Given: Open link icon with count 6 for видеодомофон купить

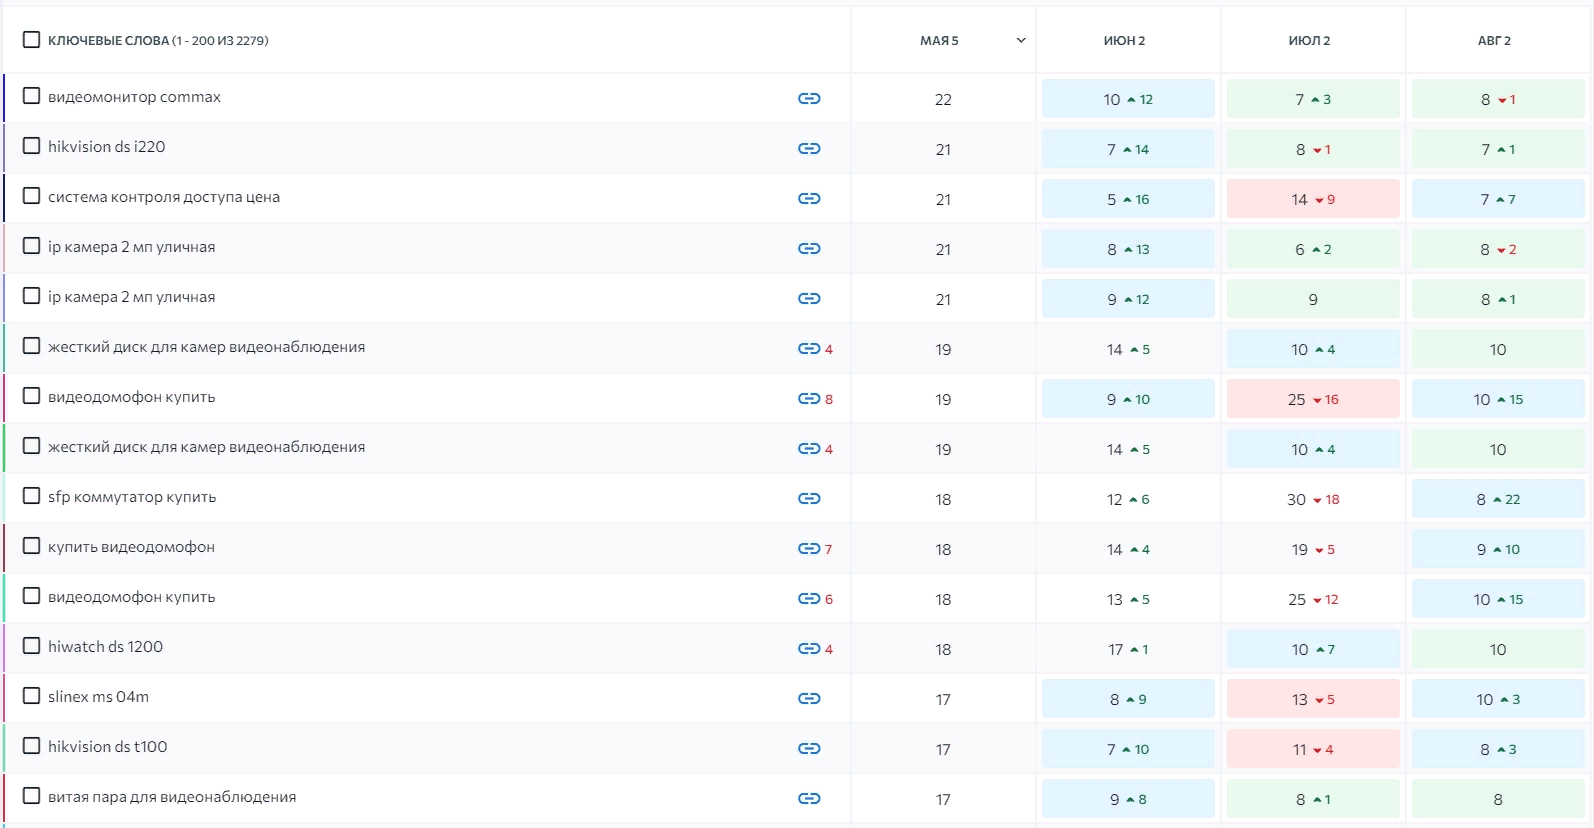Looking at the screenshot, I should tap(809, 598).
